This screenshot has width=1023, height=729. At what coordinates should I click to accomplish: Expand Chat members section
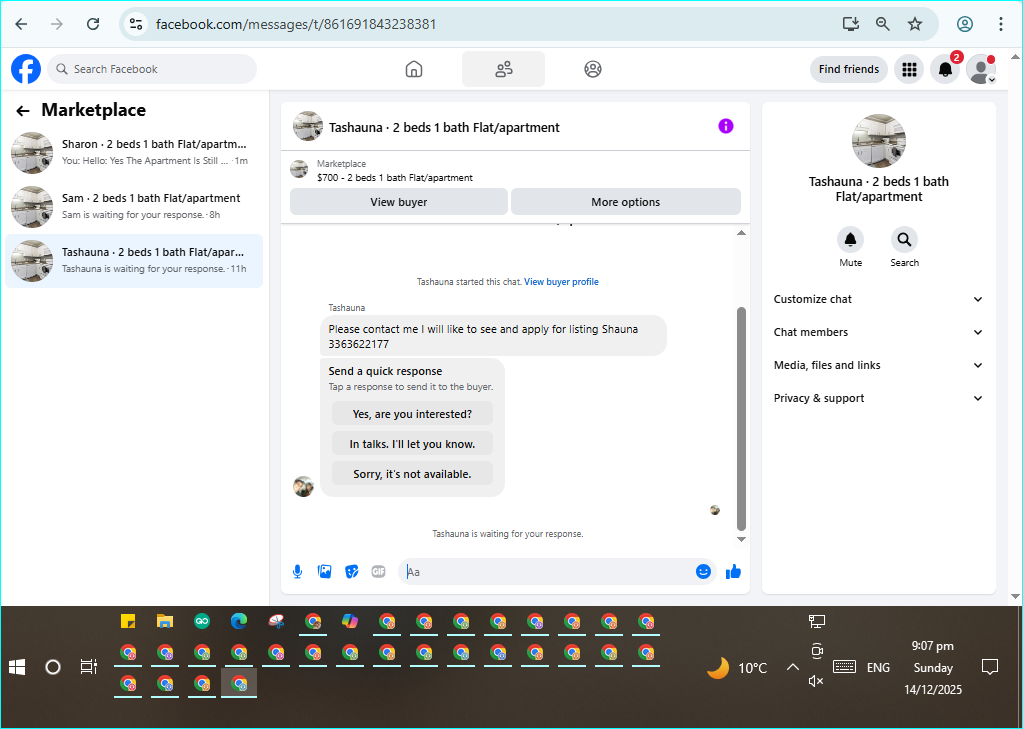pyautogui.click(x=878, y=332)
